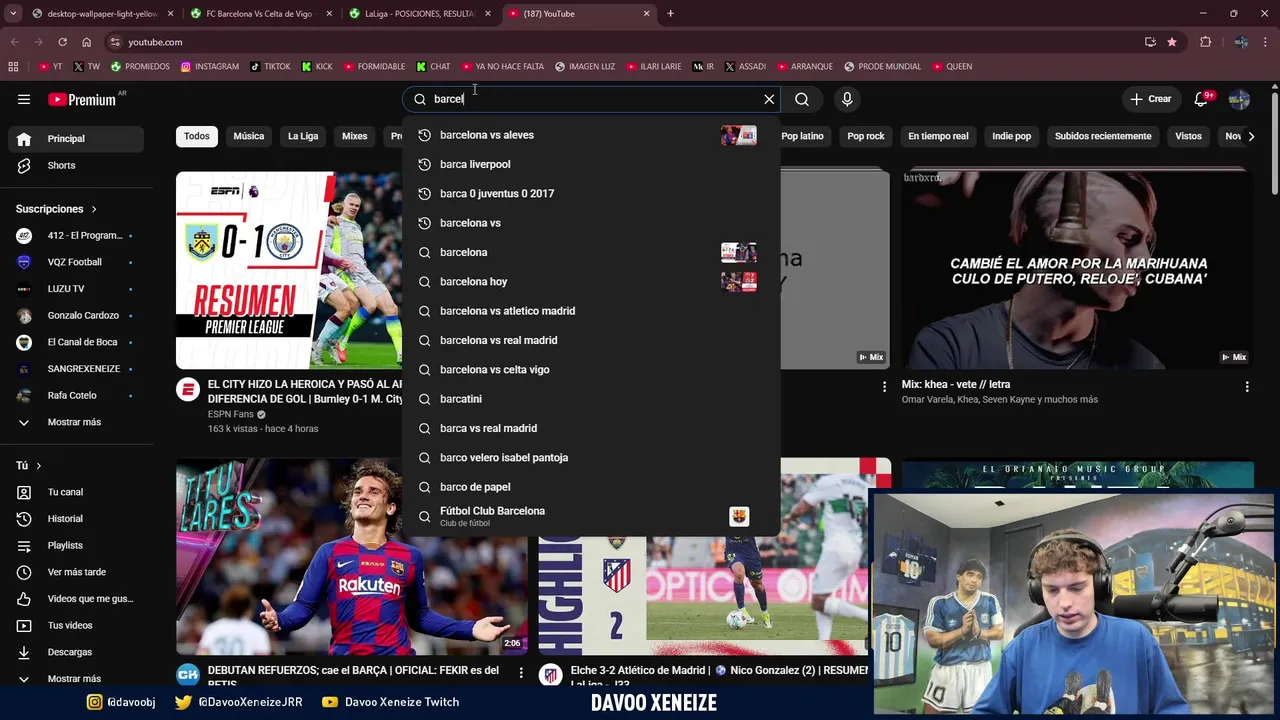The height and width of the screenshot is (720, 1280).
Task: Open options for DEBUTAN REFUERZOS video
Action: 520,673
